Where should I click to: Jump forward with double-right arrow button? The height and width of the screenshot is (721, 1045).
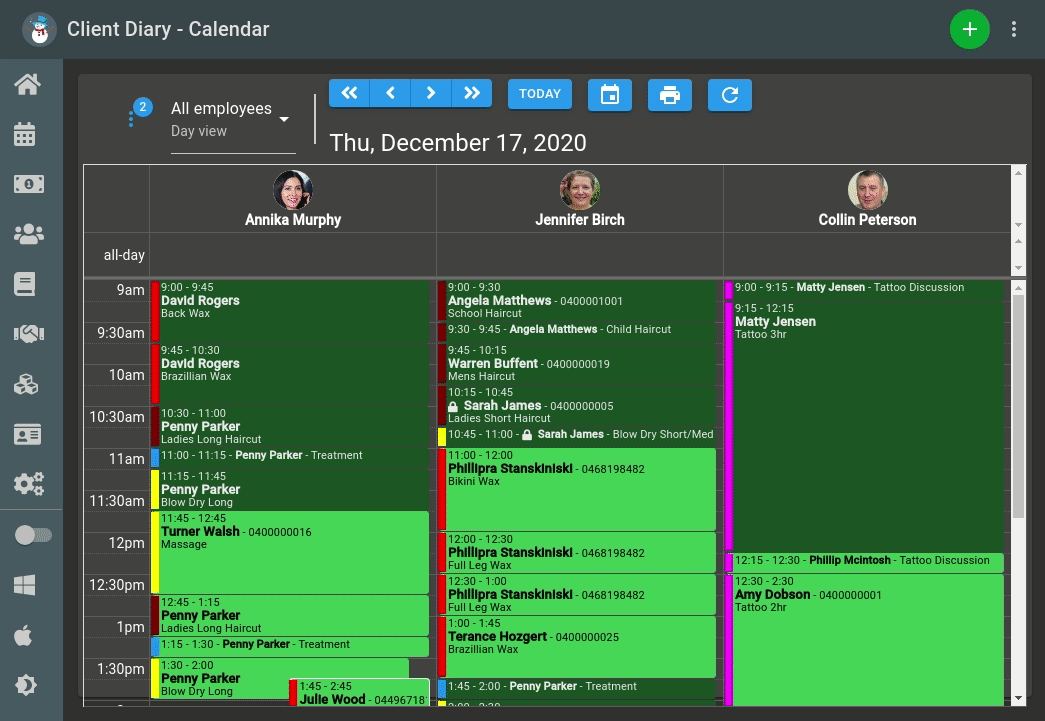472,93
